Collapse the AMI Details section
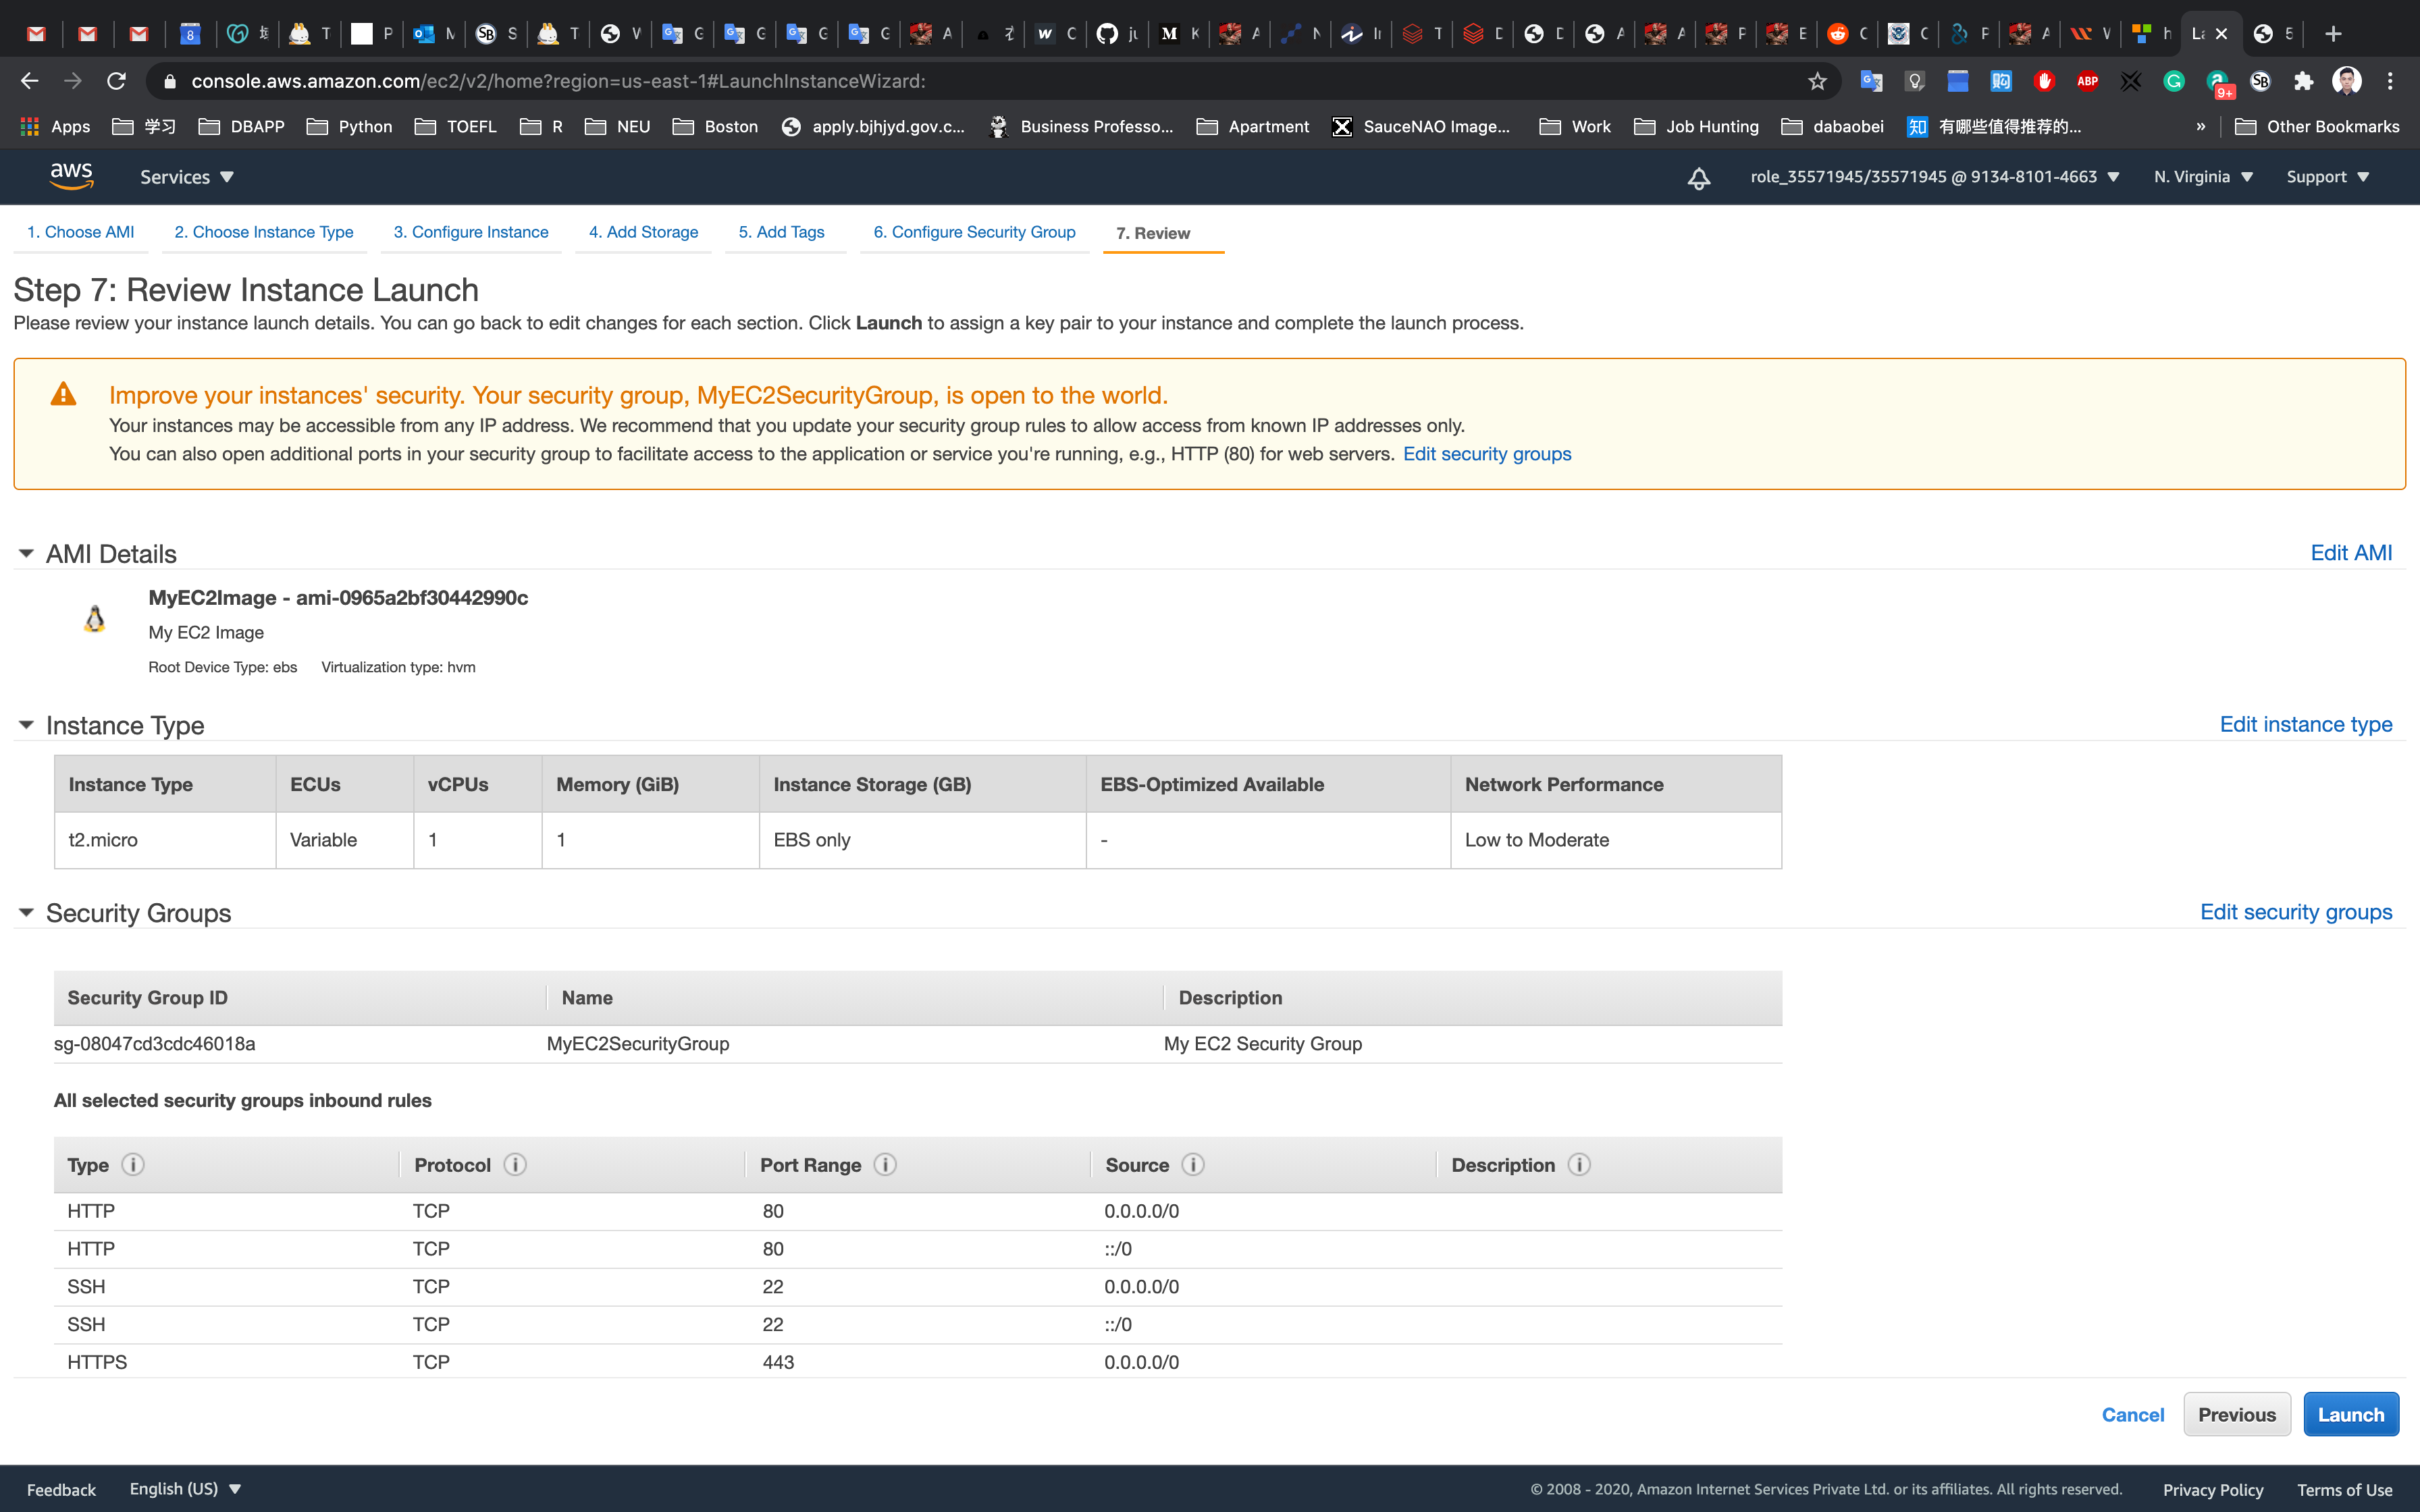This screenshot has height=1512, width=2420. tap(26, 554)
